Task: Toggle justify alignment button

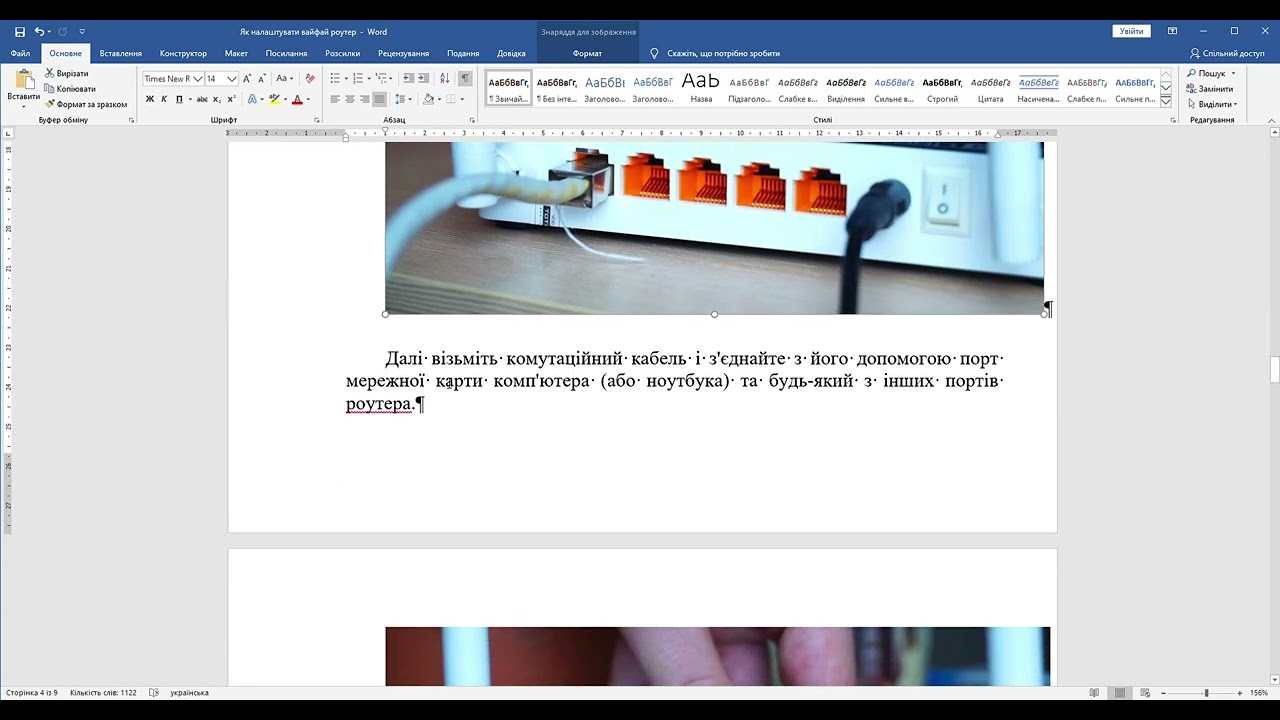Action: point(379,99)
